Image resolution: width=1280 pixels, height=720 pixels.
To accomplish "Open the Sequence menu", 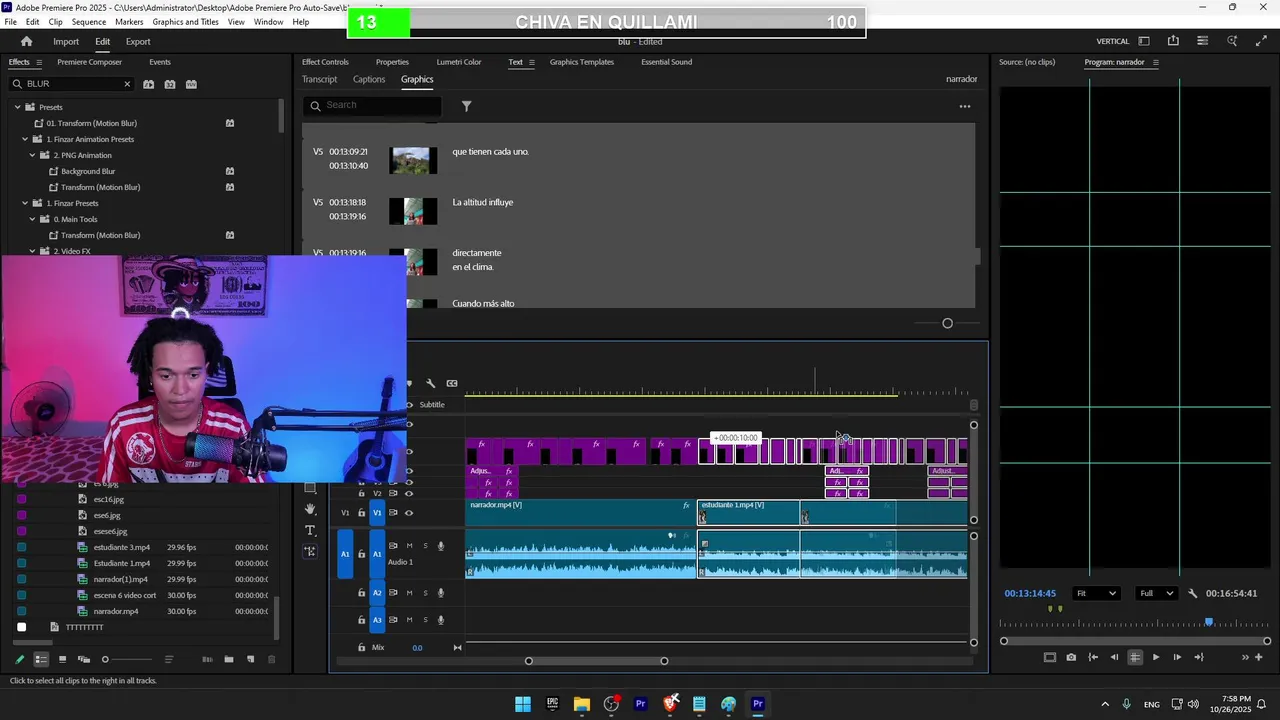I will pos(89,22).
